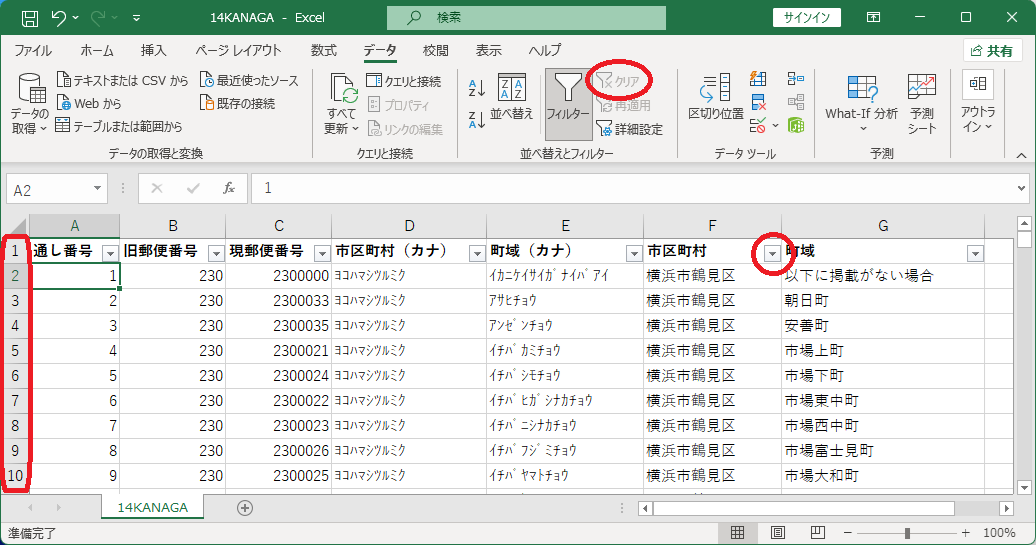Viewport: 1036px width, 545px height.
Task: Click 区切り位置 text to columns
Action: (716, 97)
